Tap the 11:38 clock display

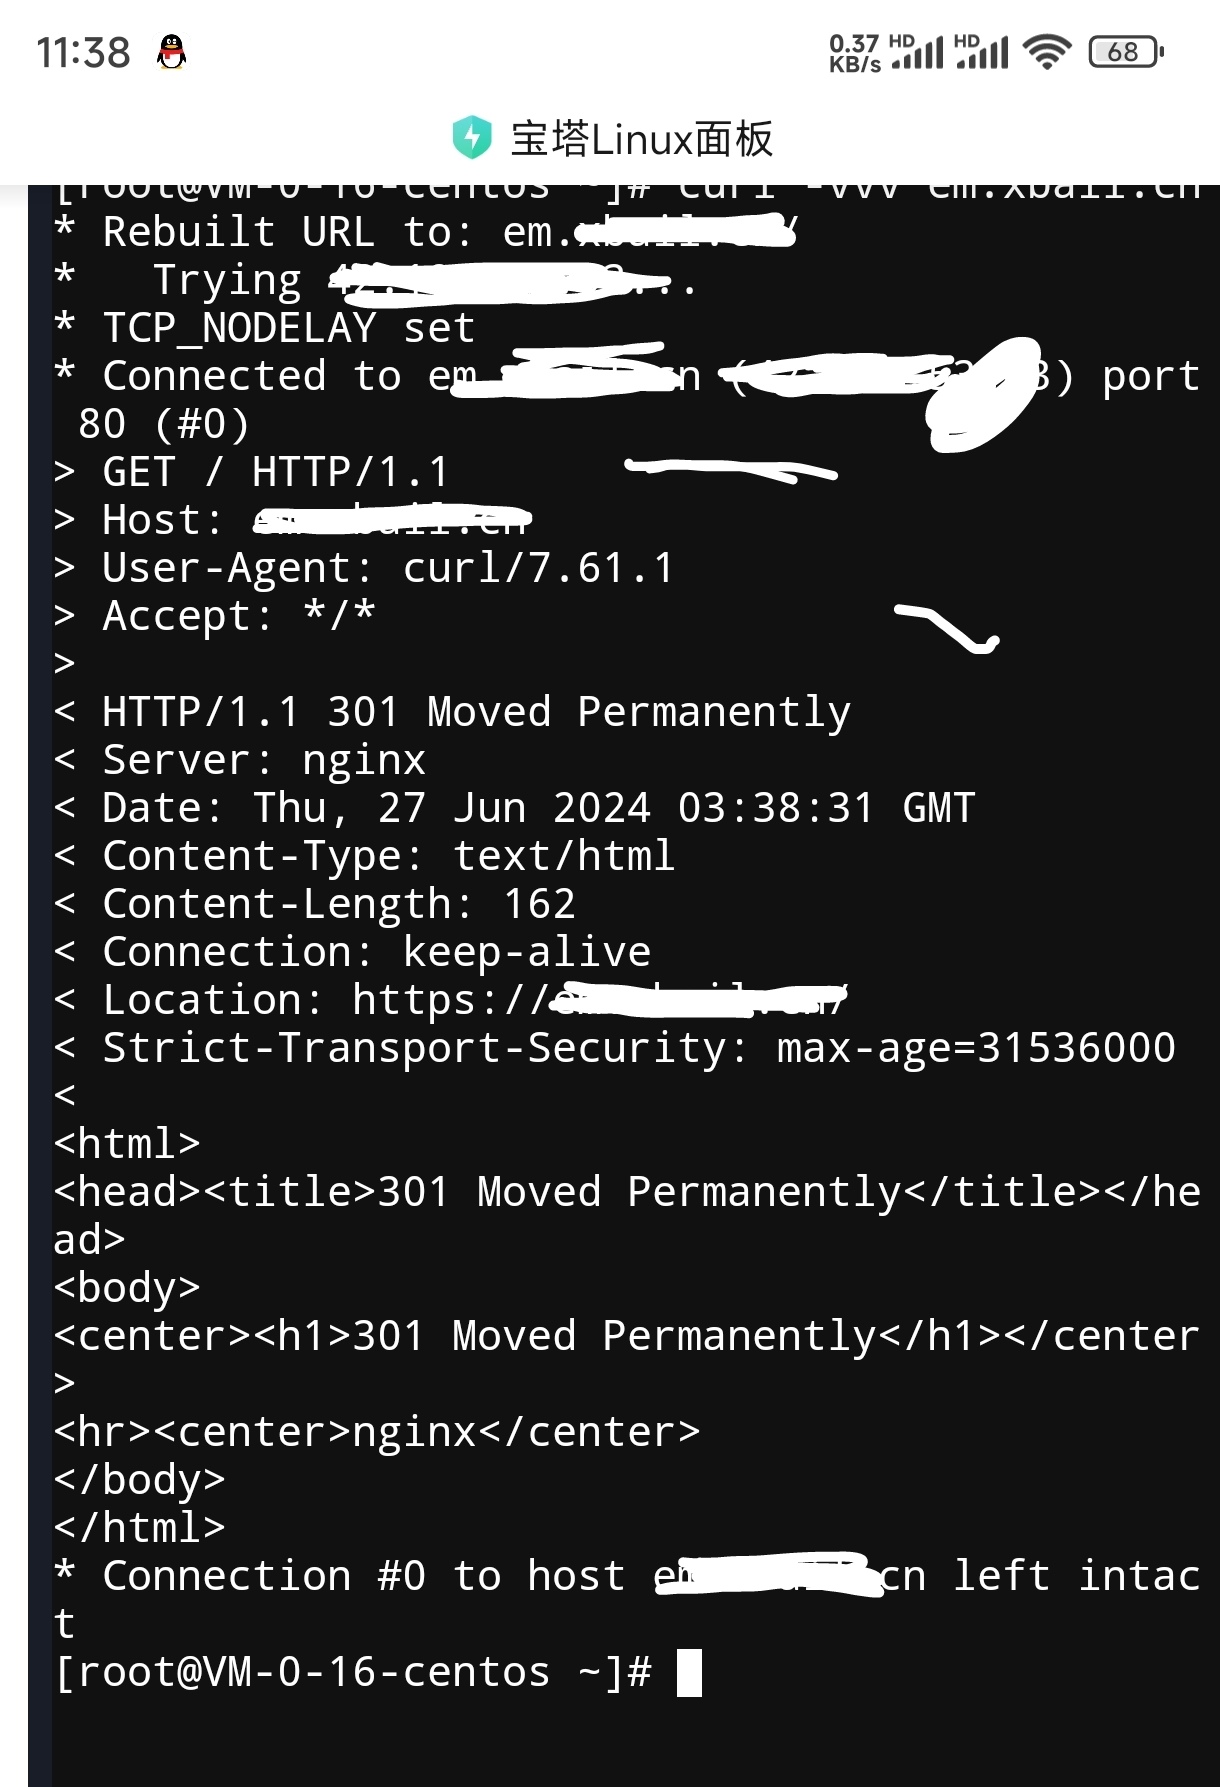tap(83, 52)
